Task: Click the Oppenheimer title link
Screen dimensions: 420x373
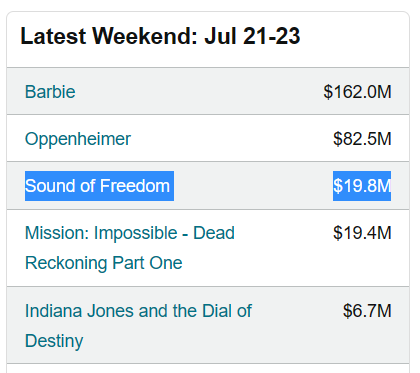Action: pos(78,139)
